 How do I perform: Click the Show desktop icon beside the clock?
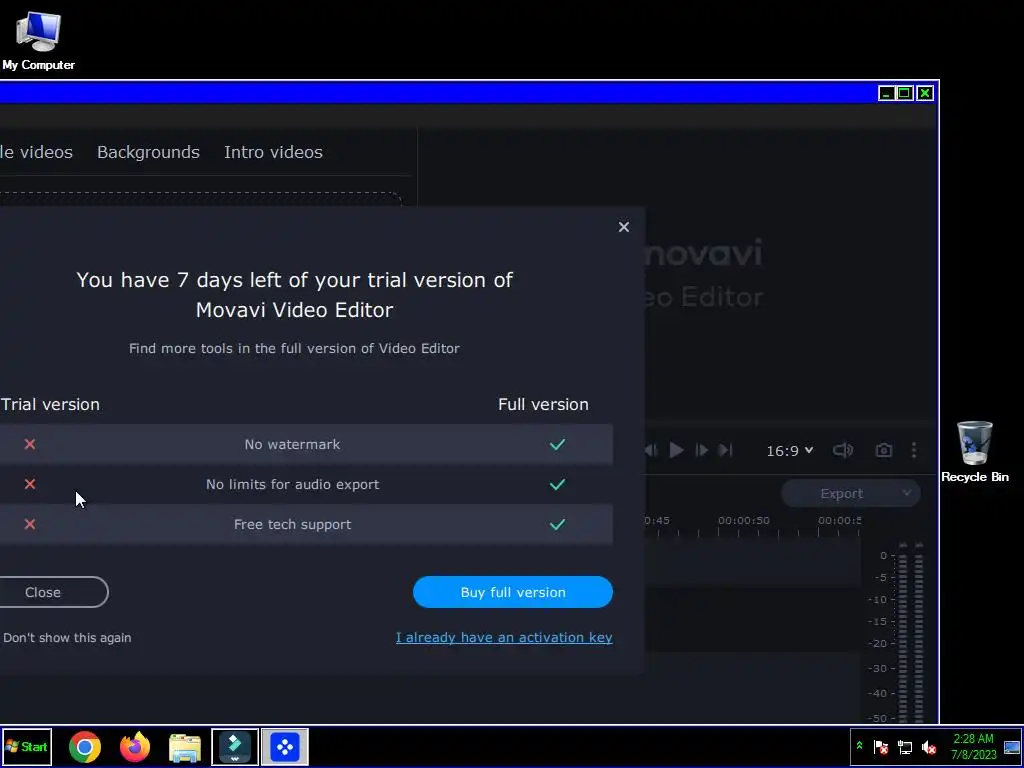pyautogui.click(x=1012, y=746)
